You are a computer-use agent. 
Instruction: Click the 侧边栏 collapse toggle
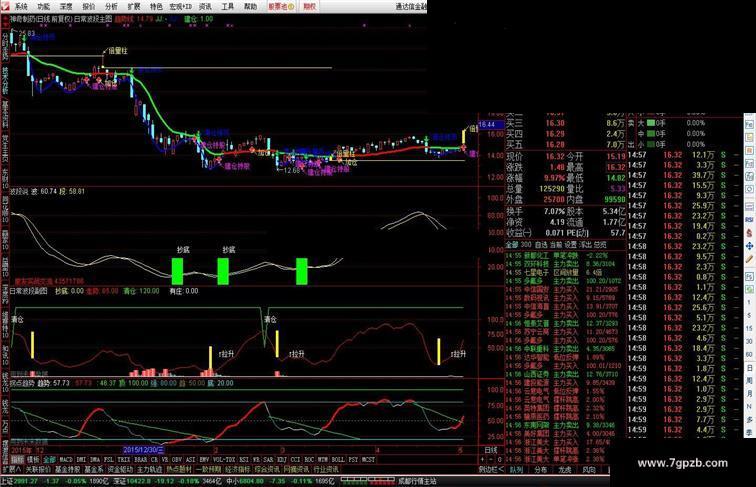[x=491, y=469]
